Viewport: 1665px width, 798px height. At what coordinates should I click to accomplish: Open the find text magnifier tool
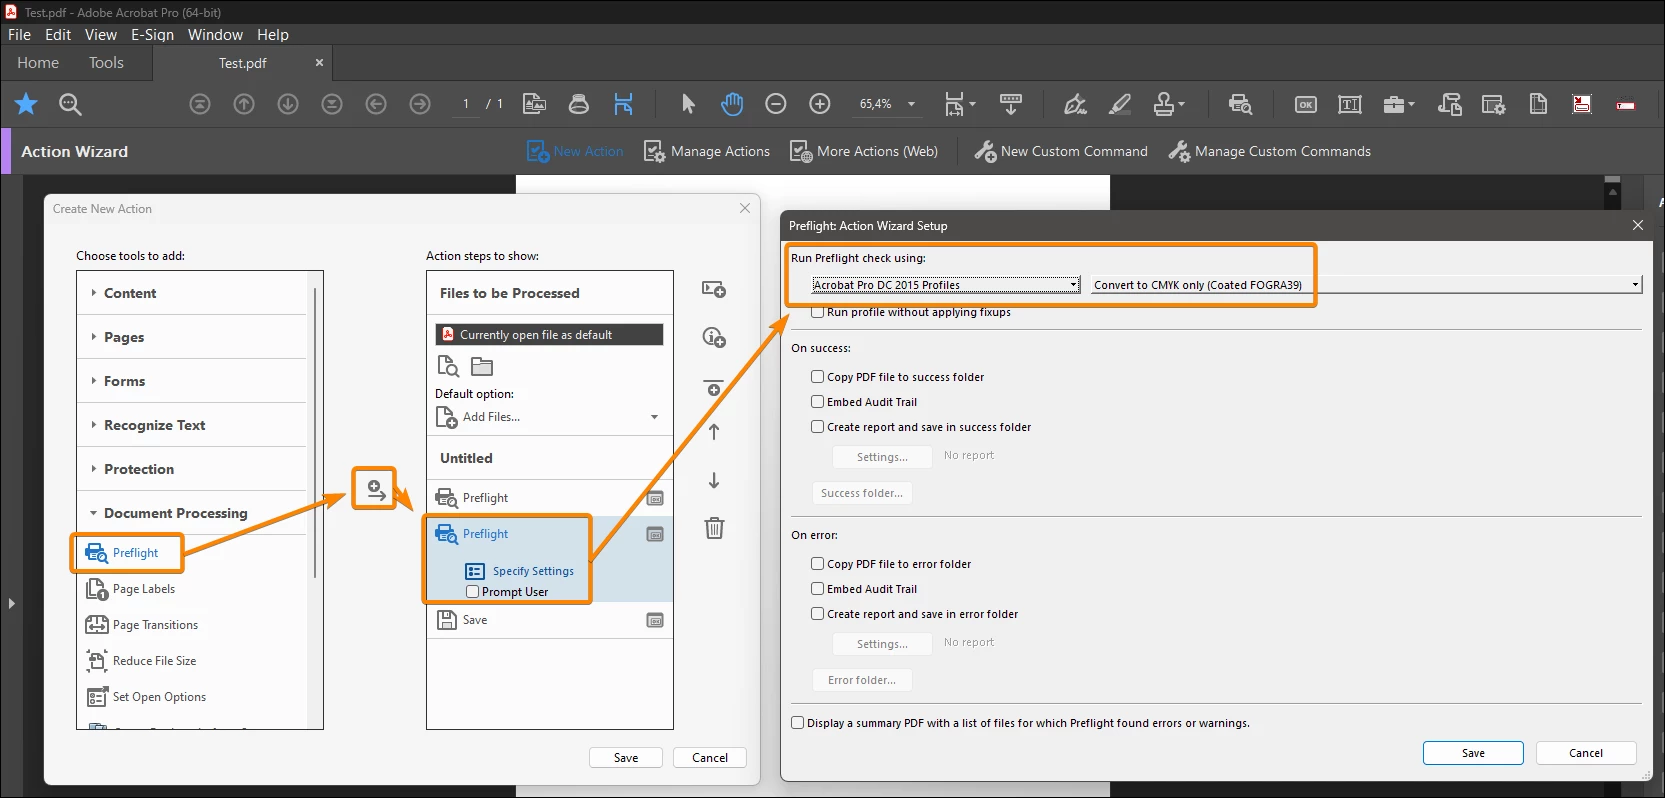70,104
